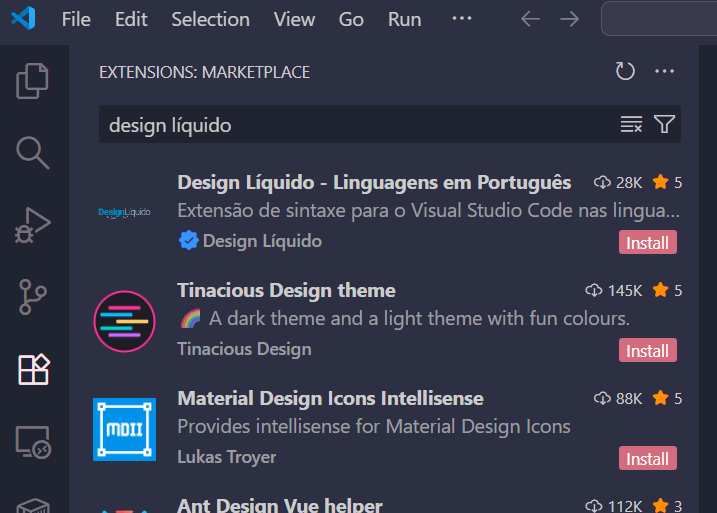Open Ant Design Vue helper title
717x513 pixels.
pos(279,505)
